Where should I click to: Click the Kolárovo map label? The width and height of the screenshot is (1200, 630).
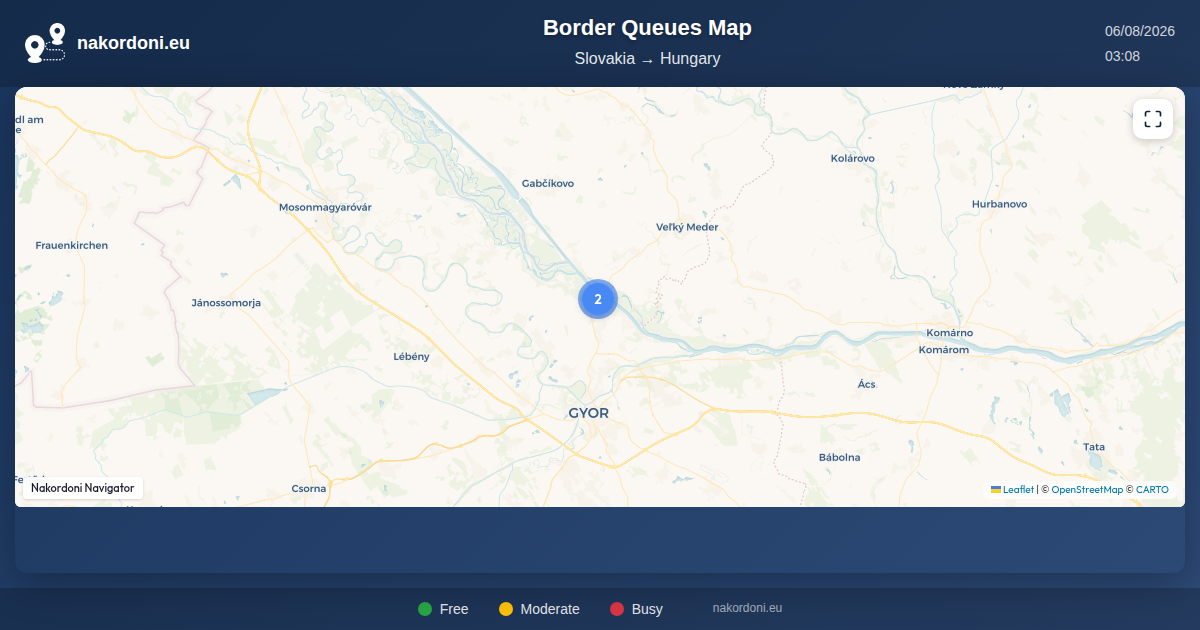(853, 158)
